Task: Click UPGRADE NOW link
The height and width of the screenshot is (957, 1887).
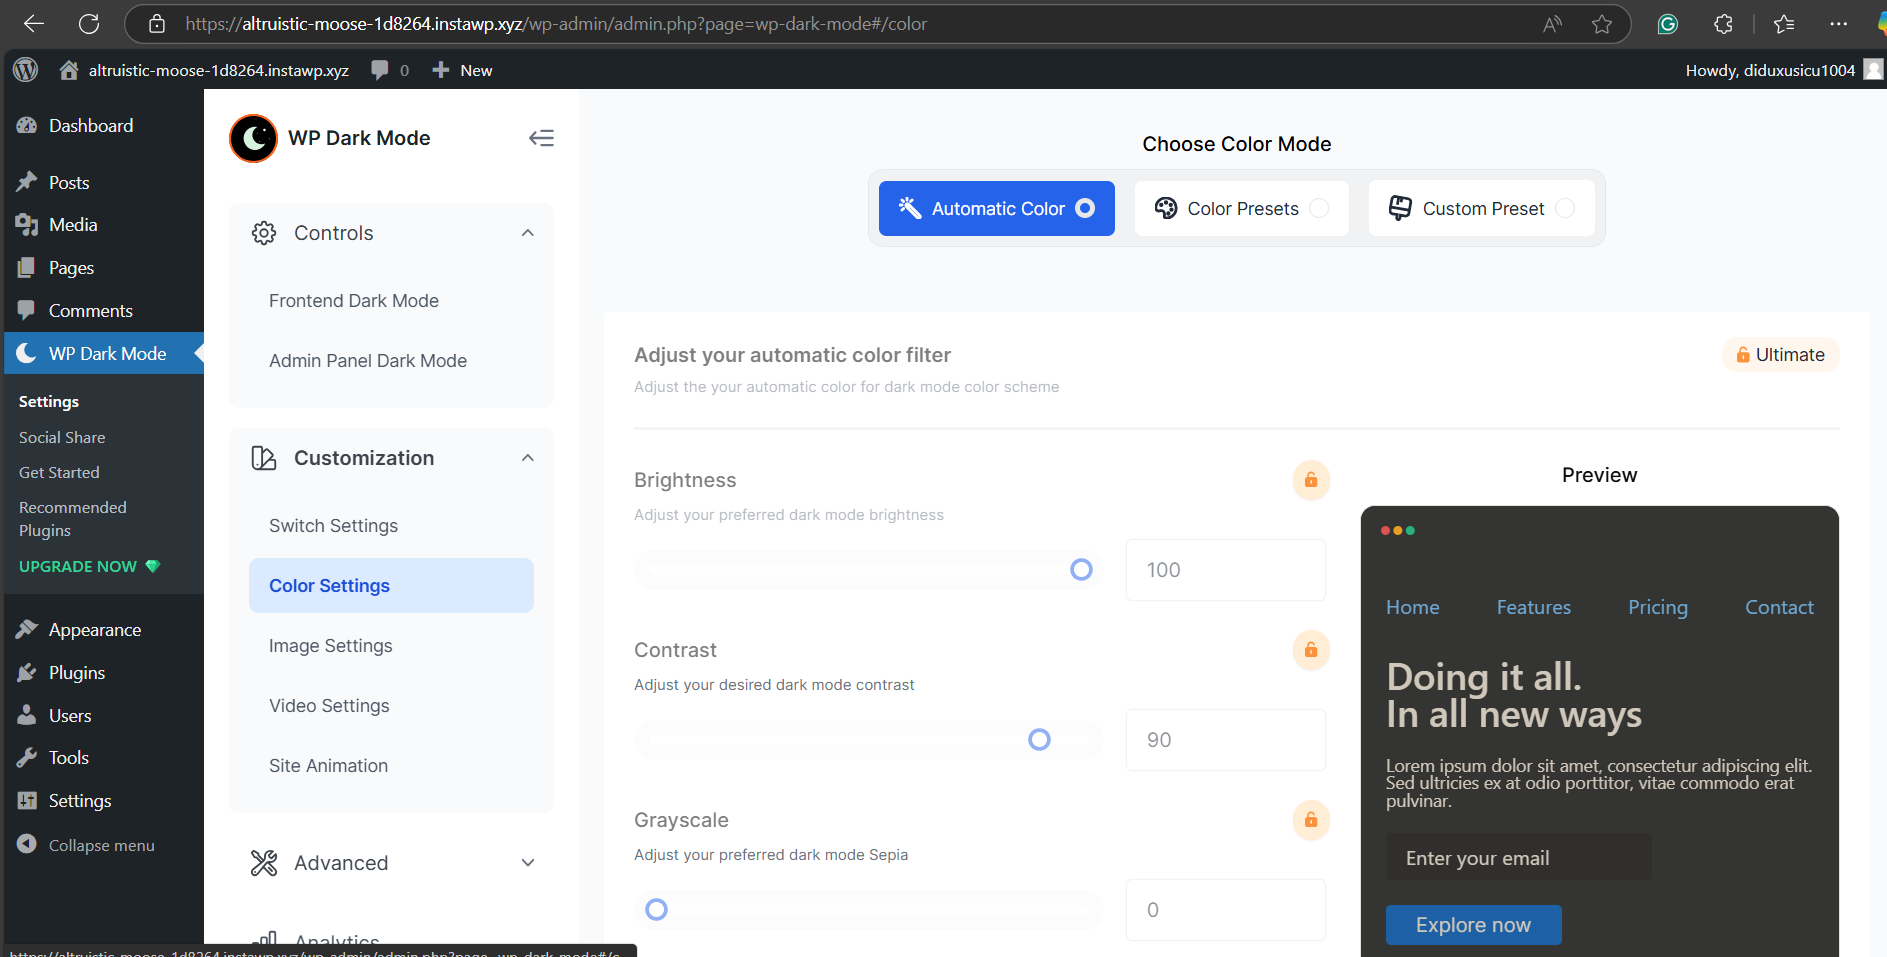Action: [x=89, y=566]
